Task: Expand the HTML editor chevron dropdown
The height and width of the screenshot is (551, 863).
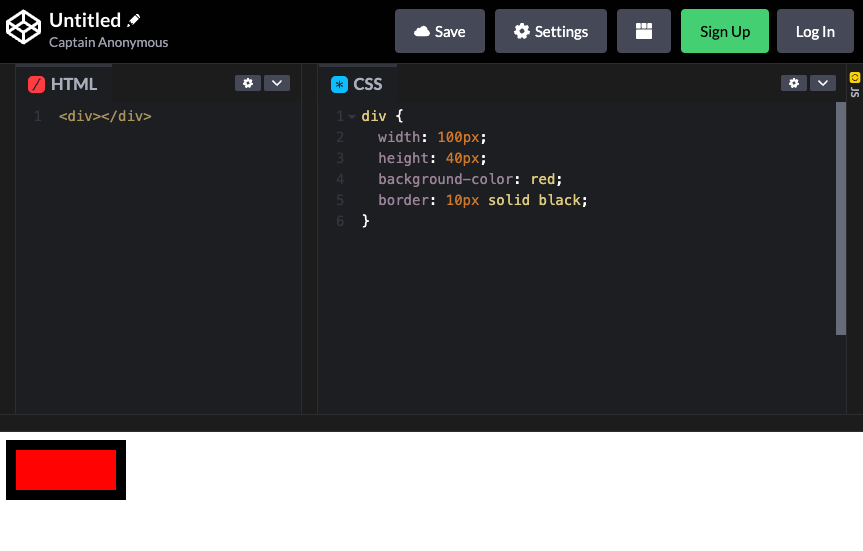Action: pyautogui.click(x=276, y=83)
